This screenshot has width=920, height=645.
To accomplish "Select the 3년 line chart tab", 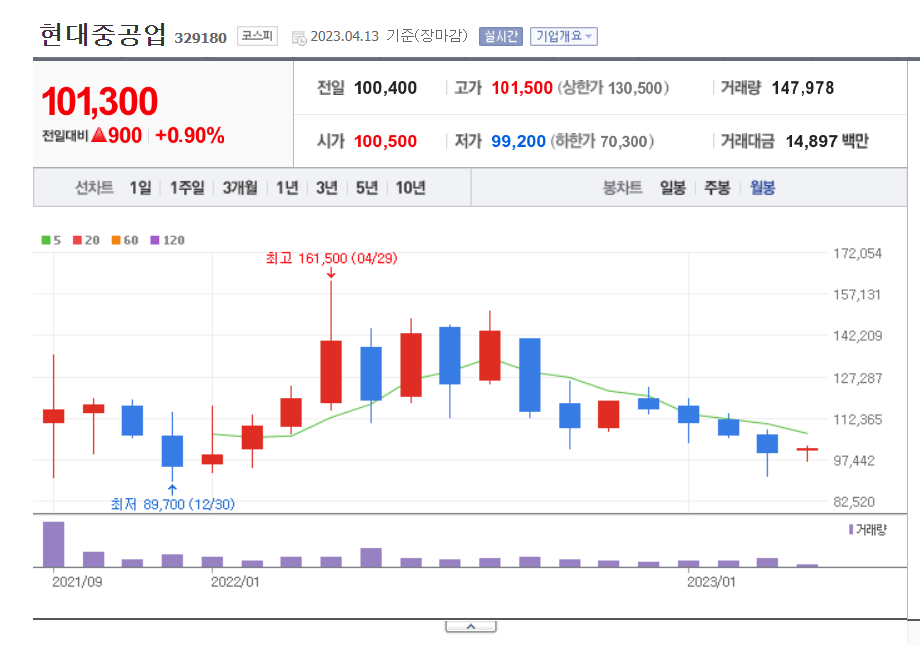I will (327, 188).
